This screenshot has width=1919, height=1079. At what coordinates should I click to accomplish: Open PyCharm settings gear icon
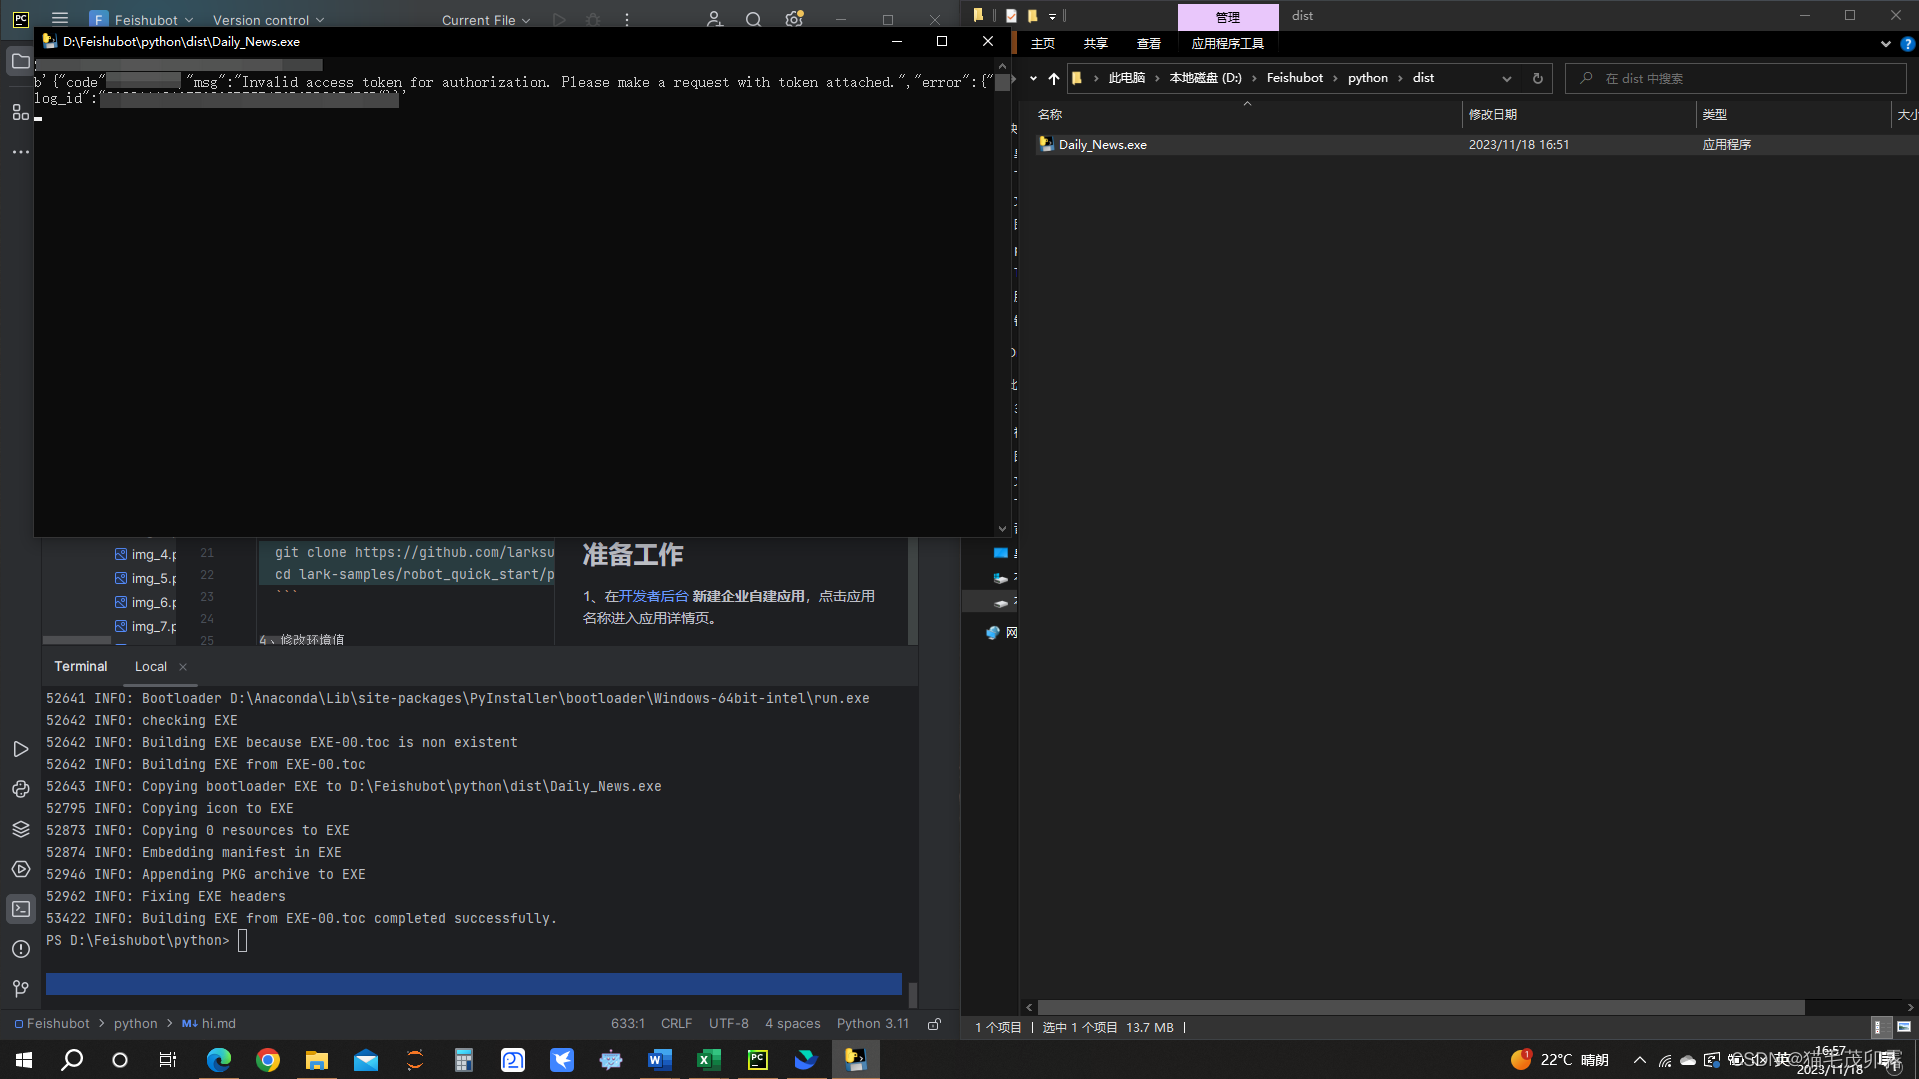794,19
